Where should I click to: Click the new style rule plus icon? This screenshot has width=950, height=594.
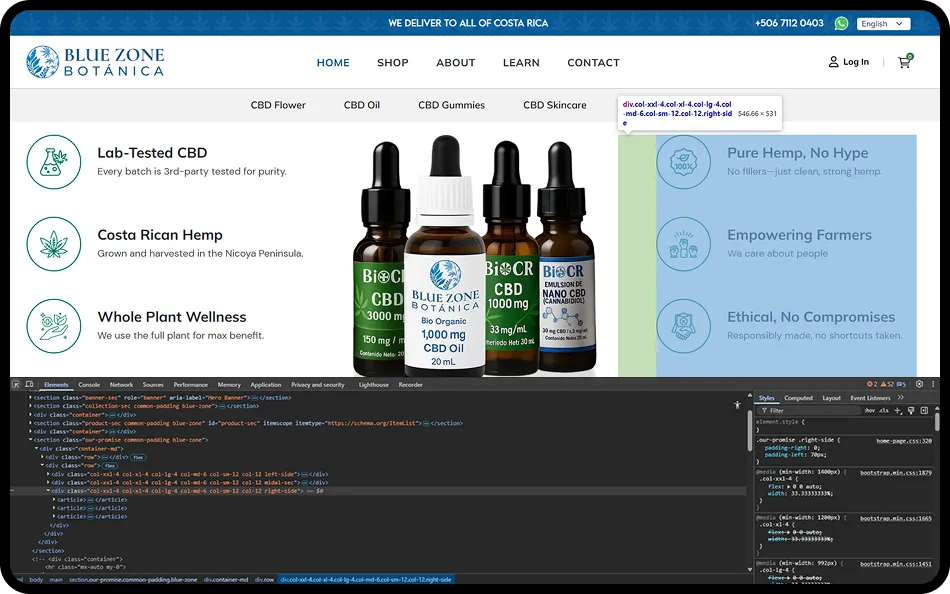pos(899,410)
